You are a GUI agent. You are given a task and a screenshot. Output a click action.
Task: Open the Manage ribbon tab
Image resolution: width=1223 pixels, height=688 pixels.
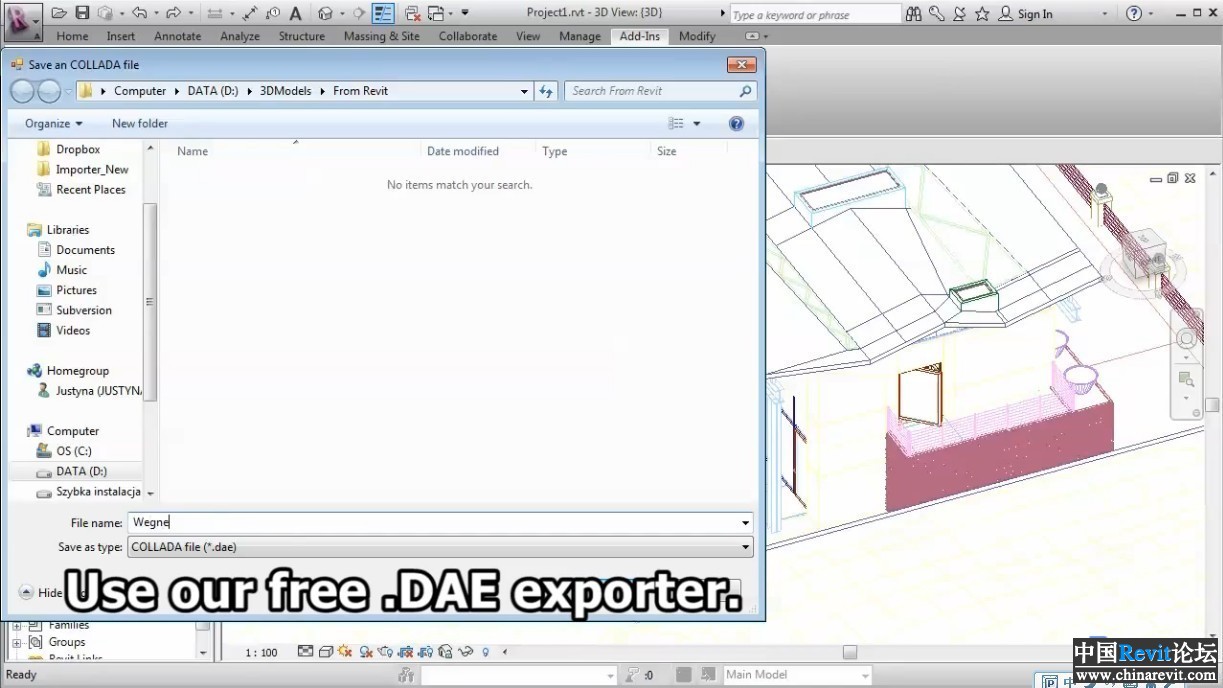580,36
